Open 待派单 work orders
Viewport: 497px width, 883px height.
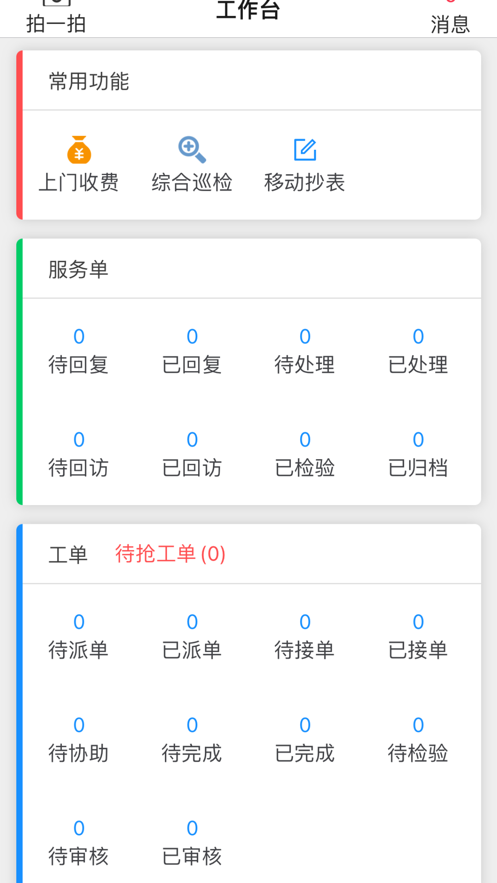(78, 637)
